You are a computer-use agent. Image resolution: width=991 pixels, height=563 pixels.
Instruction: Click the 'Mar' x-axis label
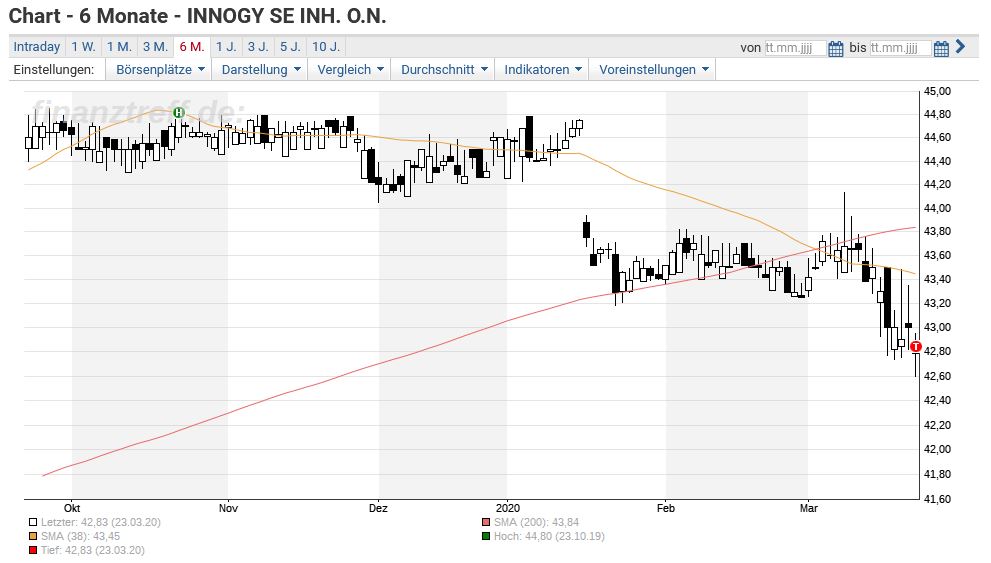coord(808,508)
